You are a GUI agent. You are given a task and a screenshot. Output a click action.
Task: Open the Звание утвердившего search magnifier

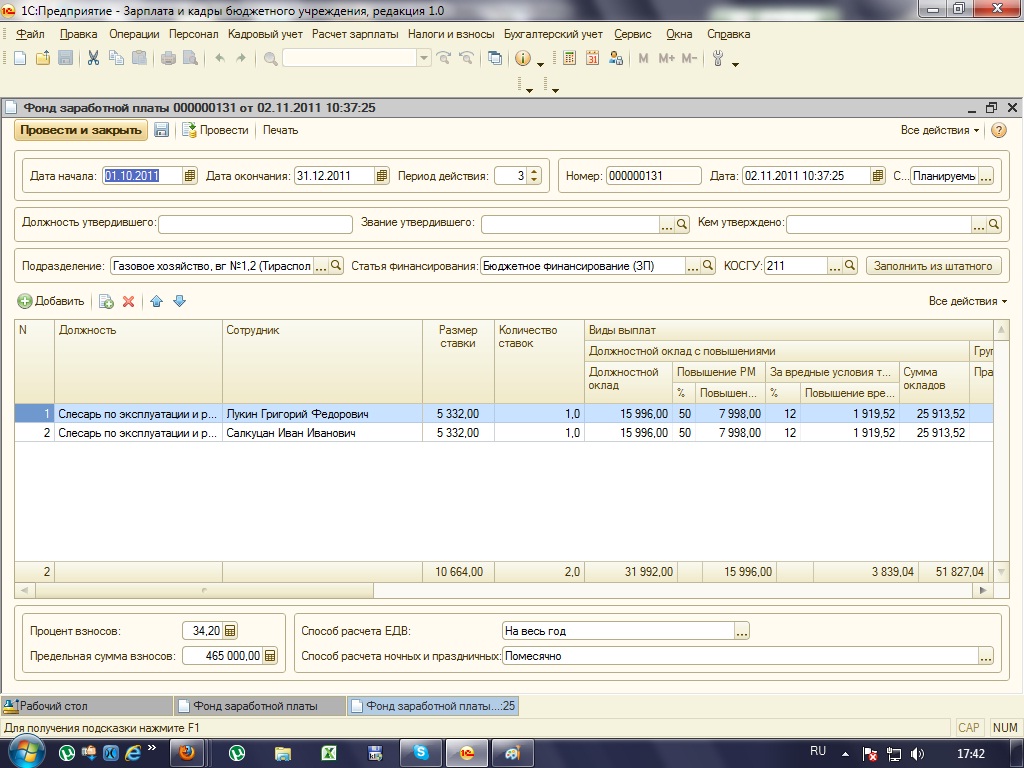coord(682,224)
